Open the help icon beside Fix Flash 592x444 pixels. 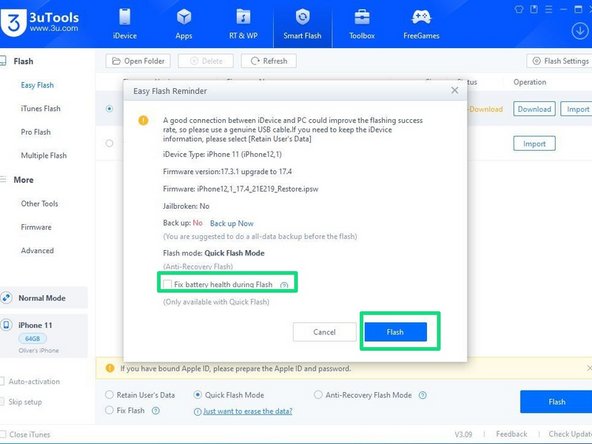156,410
